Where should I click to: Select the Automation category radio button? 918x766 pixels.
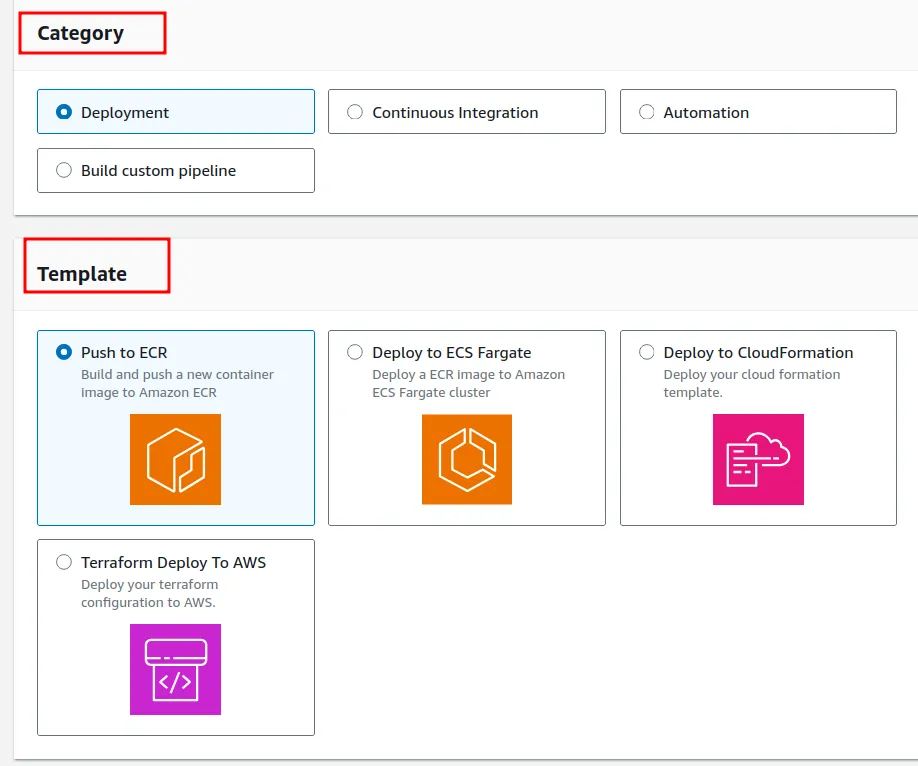tap(646, 112)
